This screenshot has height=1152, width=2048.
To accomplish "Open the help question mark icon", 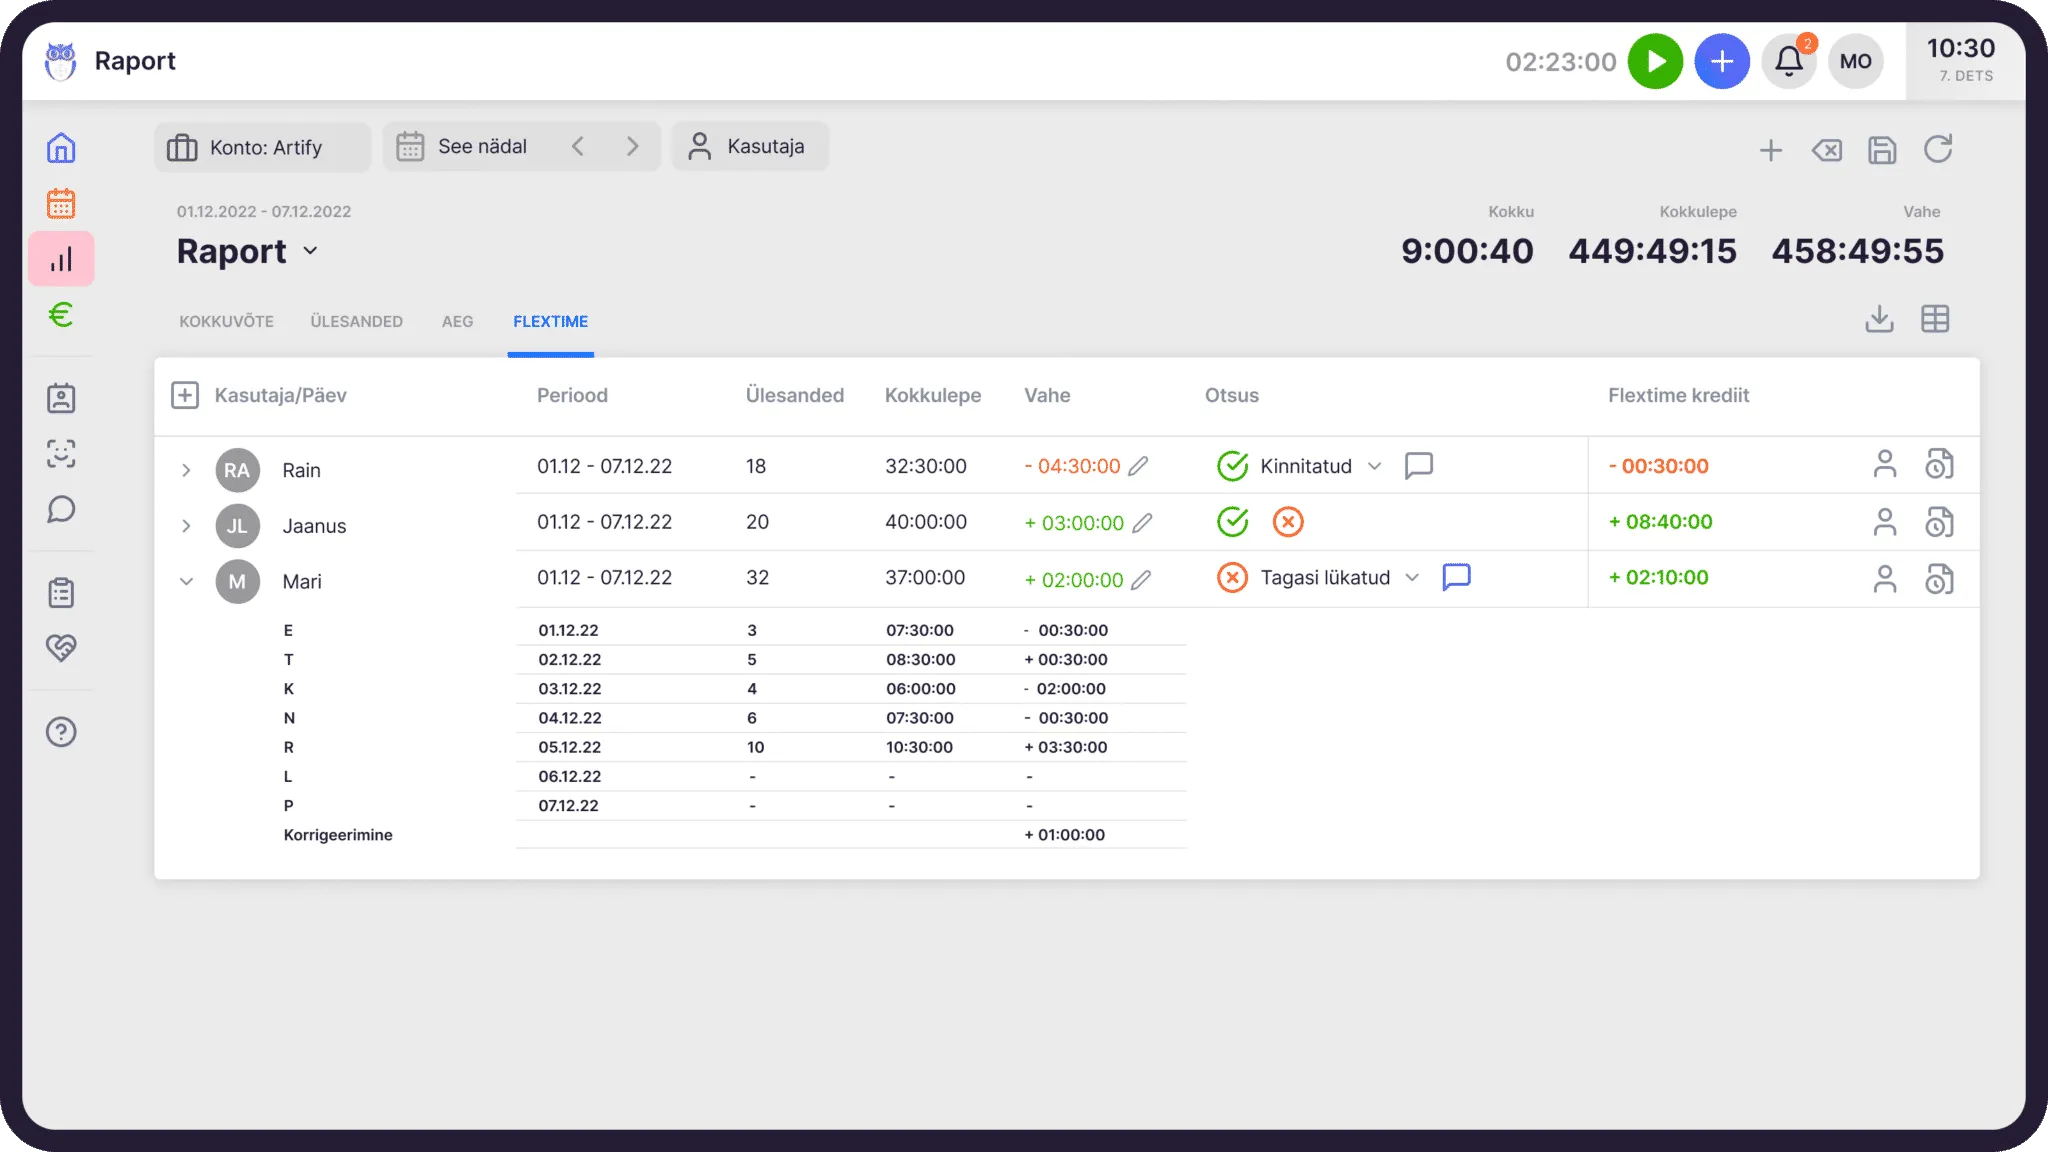I will point(61,732).
